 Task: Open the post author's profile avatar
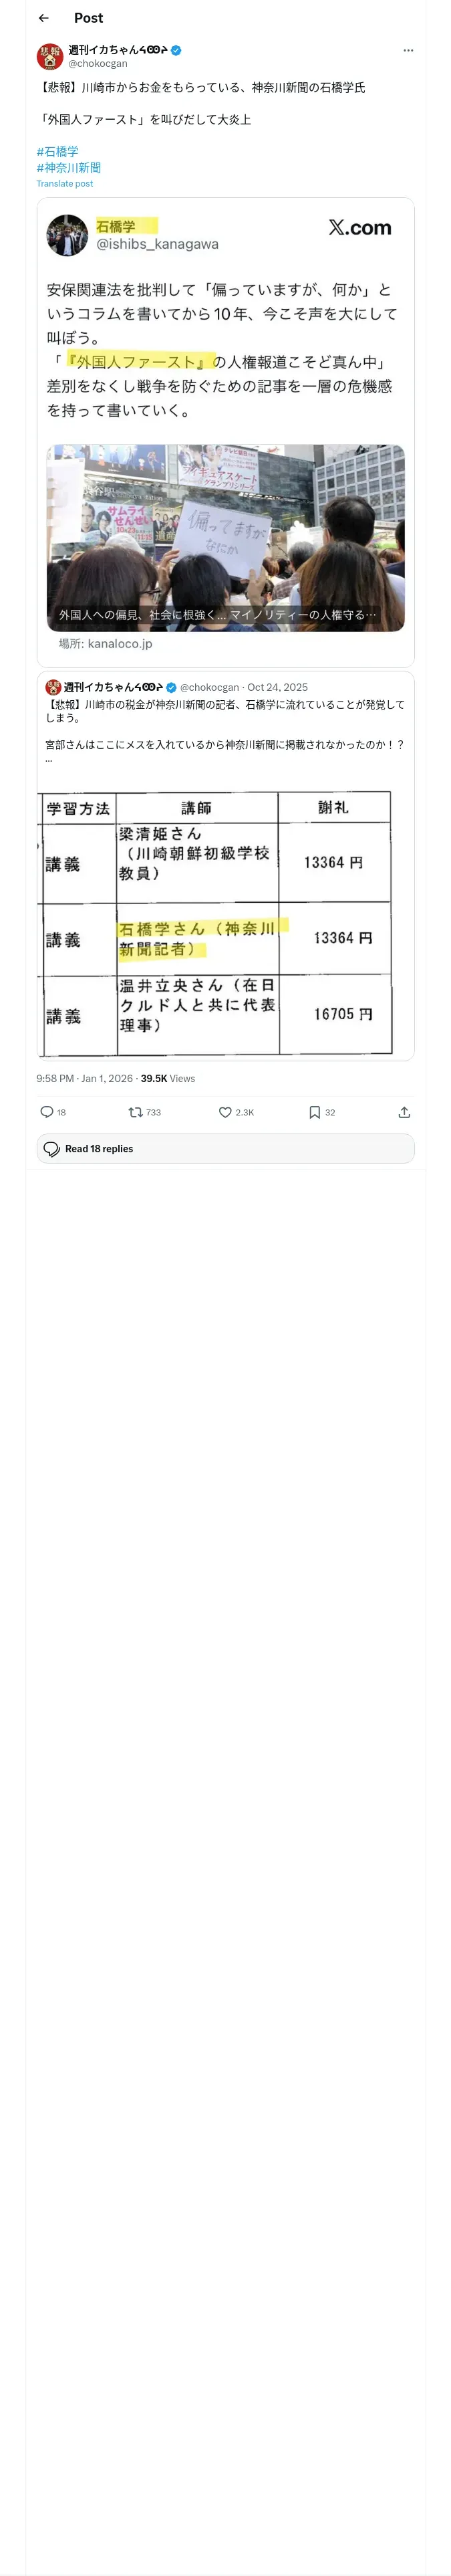pyautogui.click(x=50, y=56)
